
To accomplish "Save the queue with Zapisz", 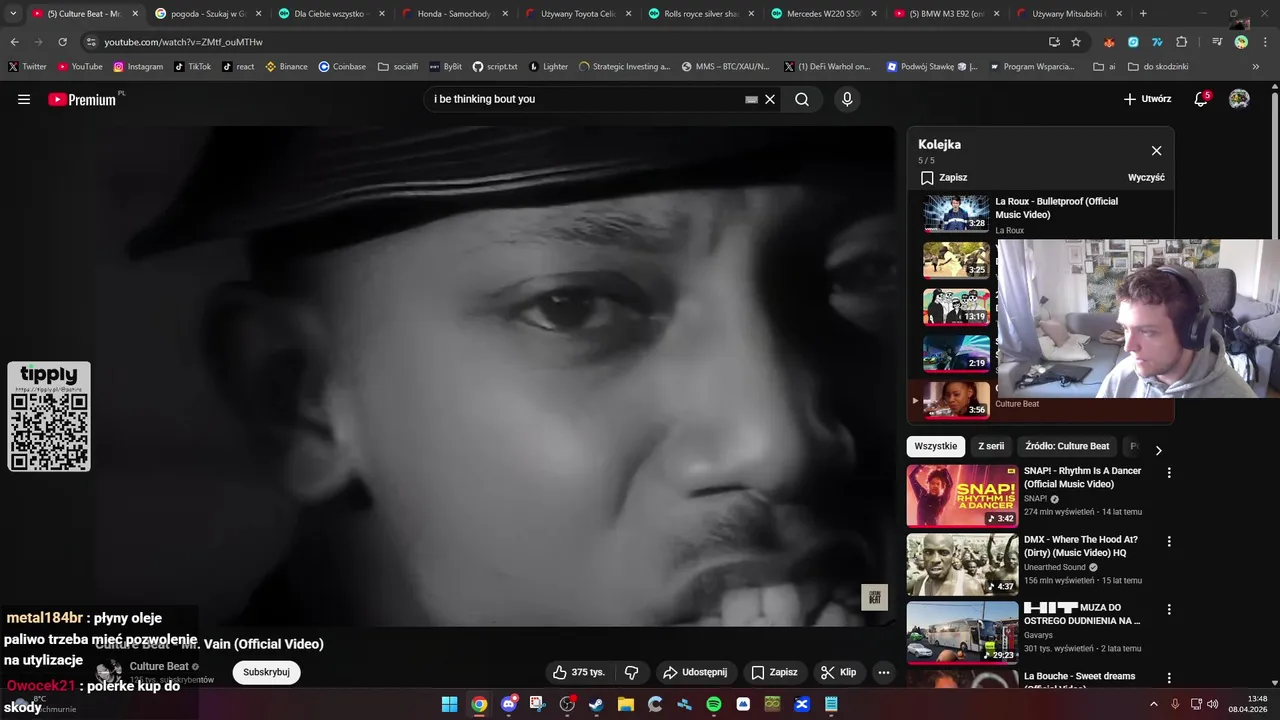I will (944, 177).
